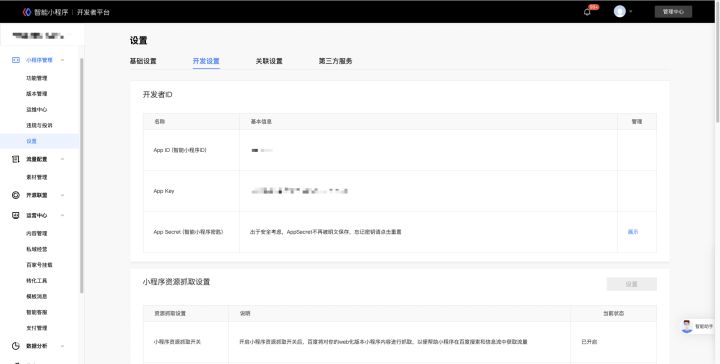Click the user avatar icon
Viewport: 720px width, 364px height.
pos(619,11)
